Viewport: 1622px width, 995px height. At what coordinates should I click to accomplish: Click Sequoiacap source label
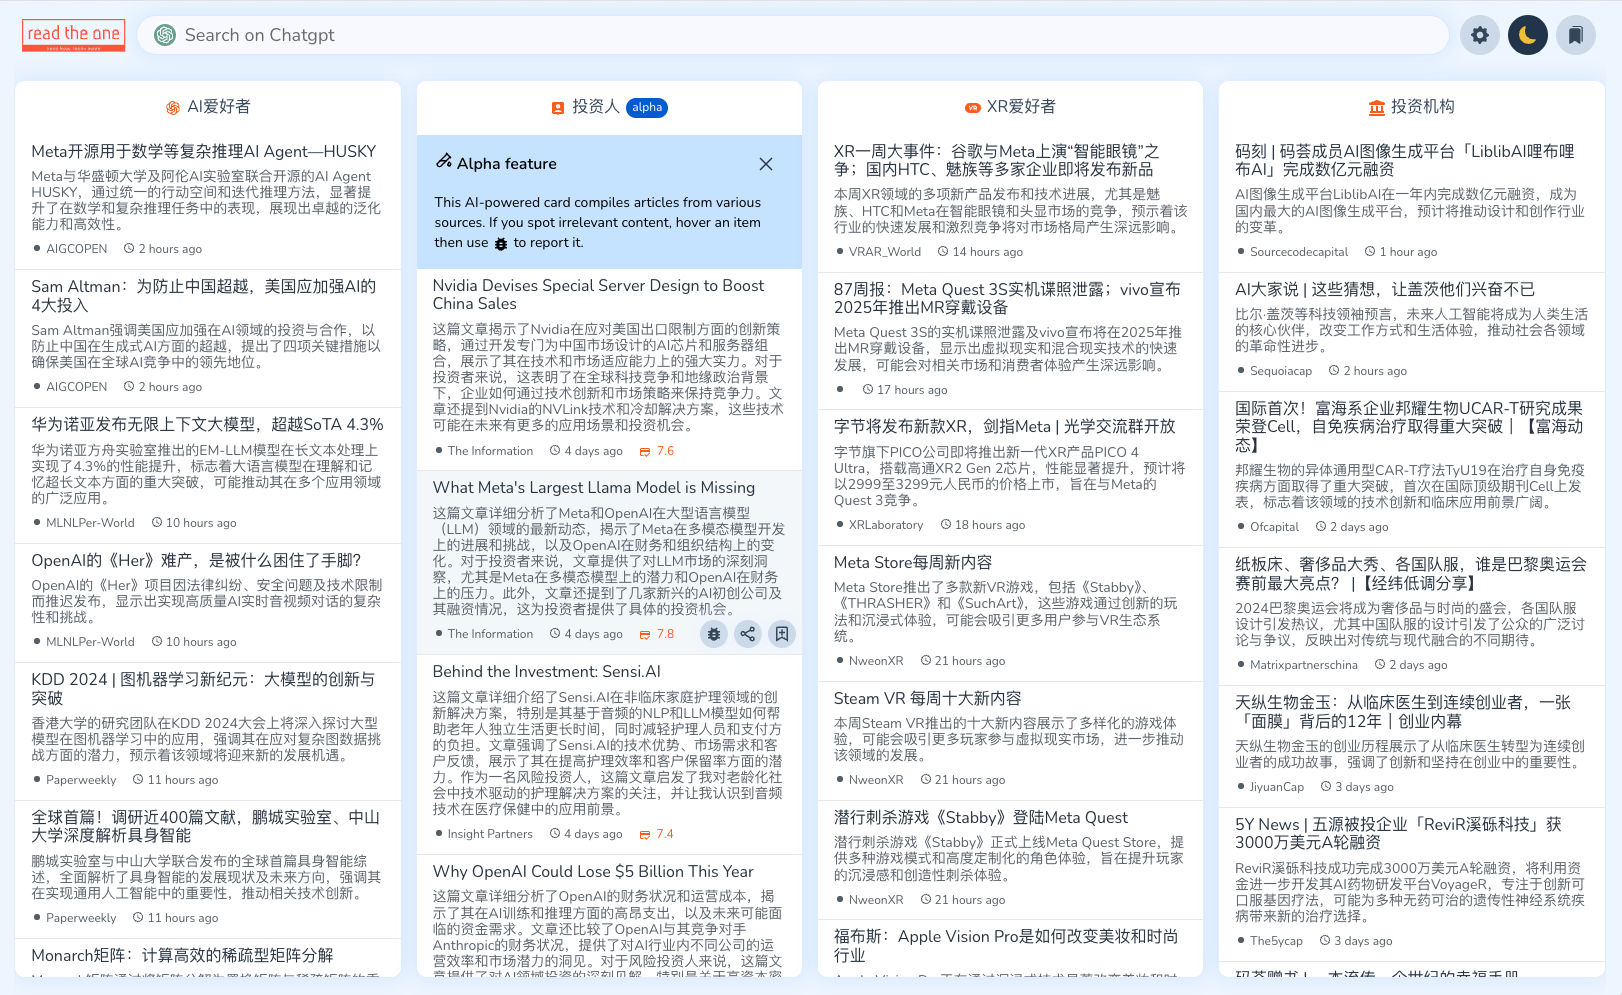click(1281, 371)
